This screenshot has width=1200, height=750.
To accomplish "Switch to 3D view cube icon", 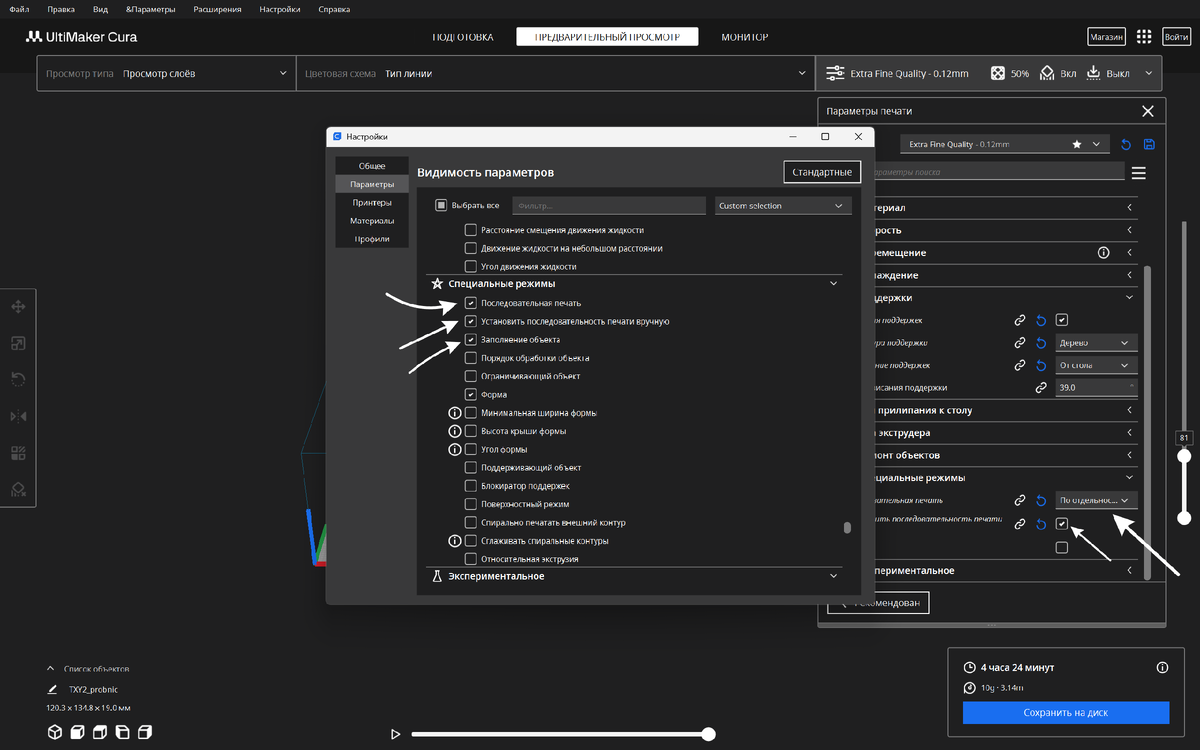I will click(55, 733).
